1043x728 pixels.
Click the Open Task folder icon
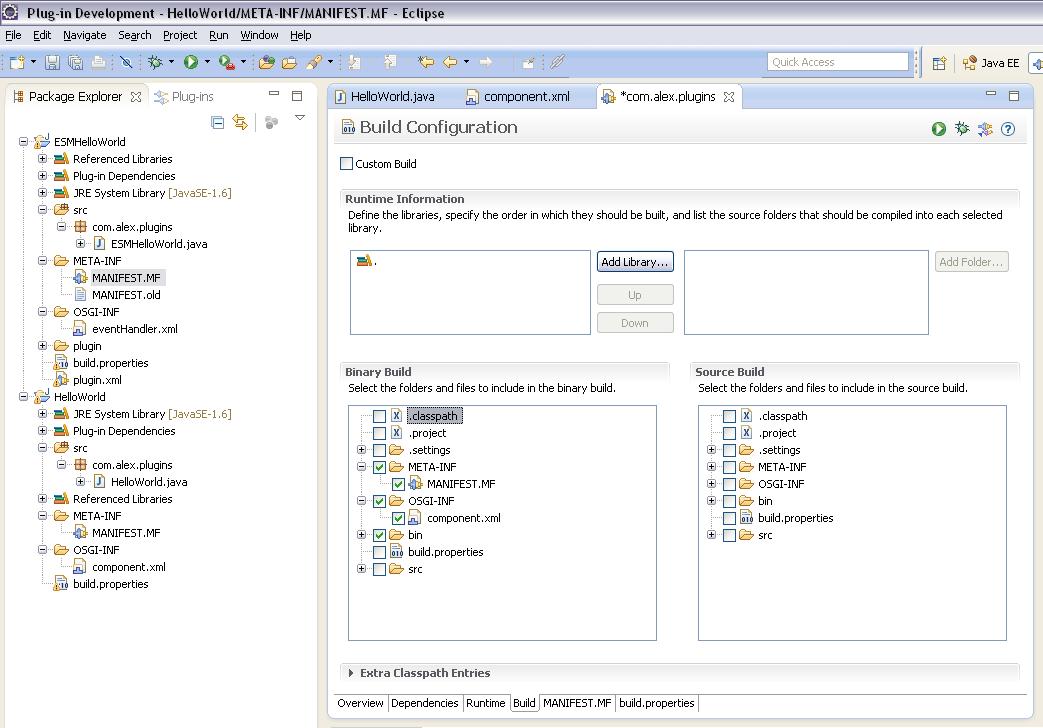(289, 63)
